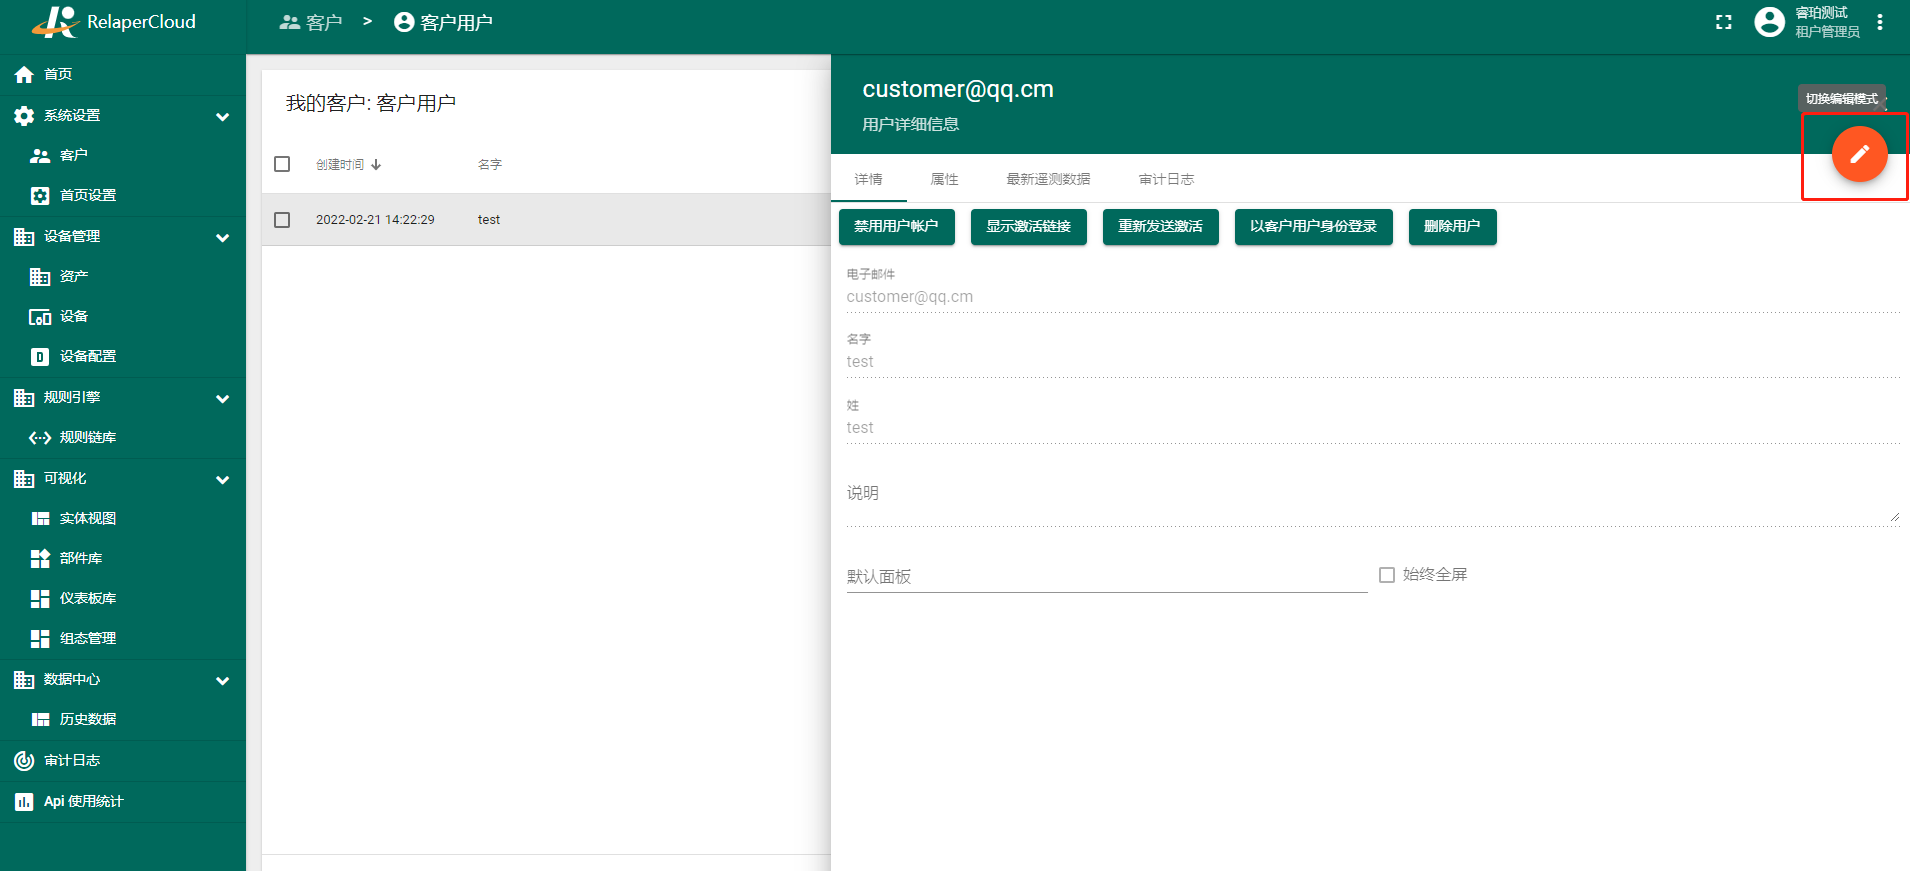This screenshot has height=871, width=1910.
Task: Open the 客户 people icon in sidebar
Action: click(x=40, y=156)
